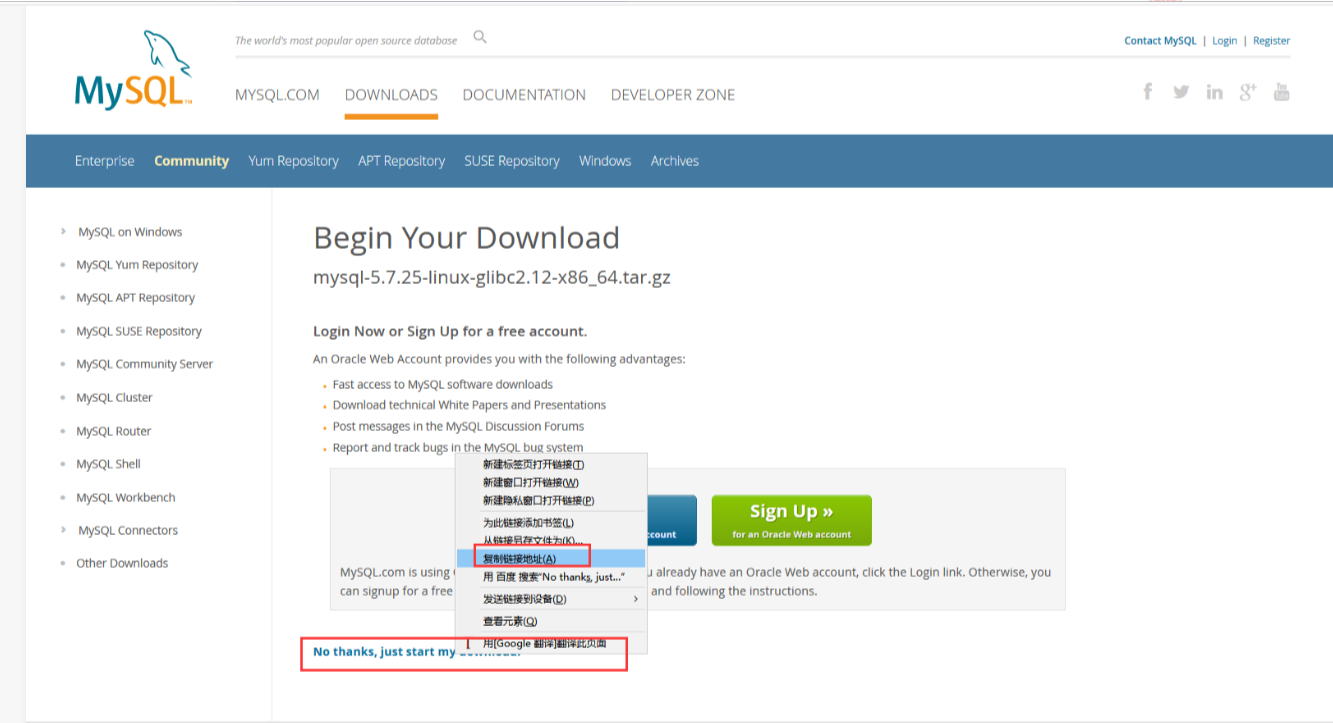
Task: Expand 发送链接到设备(D) submenu
Action: 551,599
